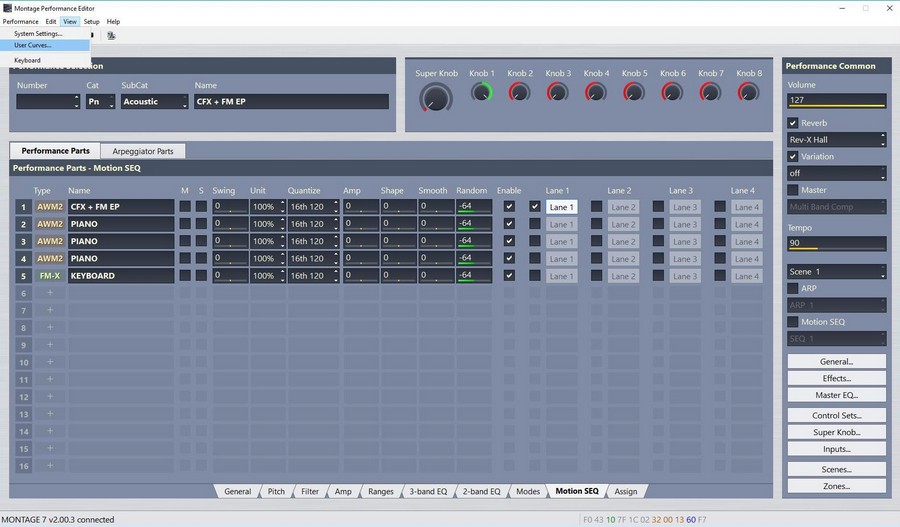Open the Rev-X Hall reverb dropdown
This screenshot has width=900, height=527.
(x=837, y=140)
